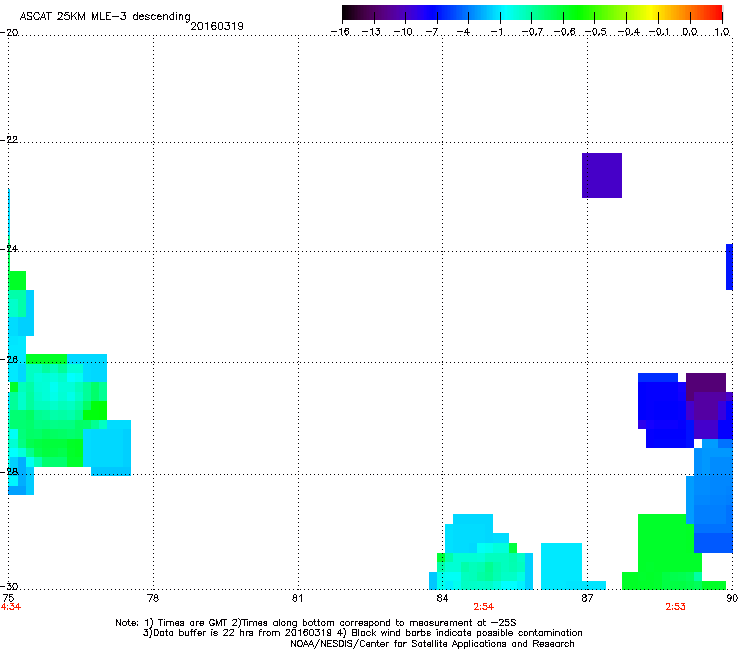Click the colorbar label -0.4
Image resolution: width=740 pixels, height=650 pixels.
pyautogui.click(x=628, y=32)
